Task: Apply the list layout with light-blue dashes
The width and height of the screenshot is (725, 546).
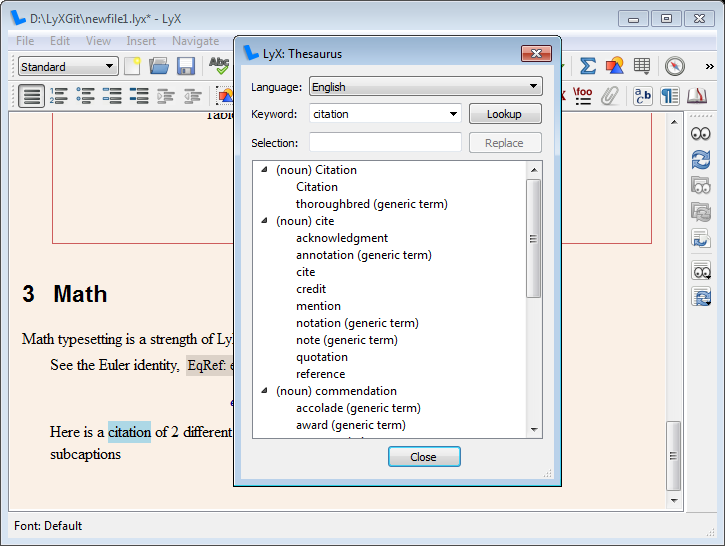Action: (x=112, y=96)
